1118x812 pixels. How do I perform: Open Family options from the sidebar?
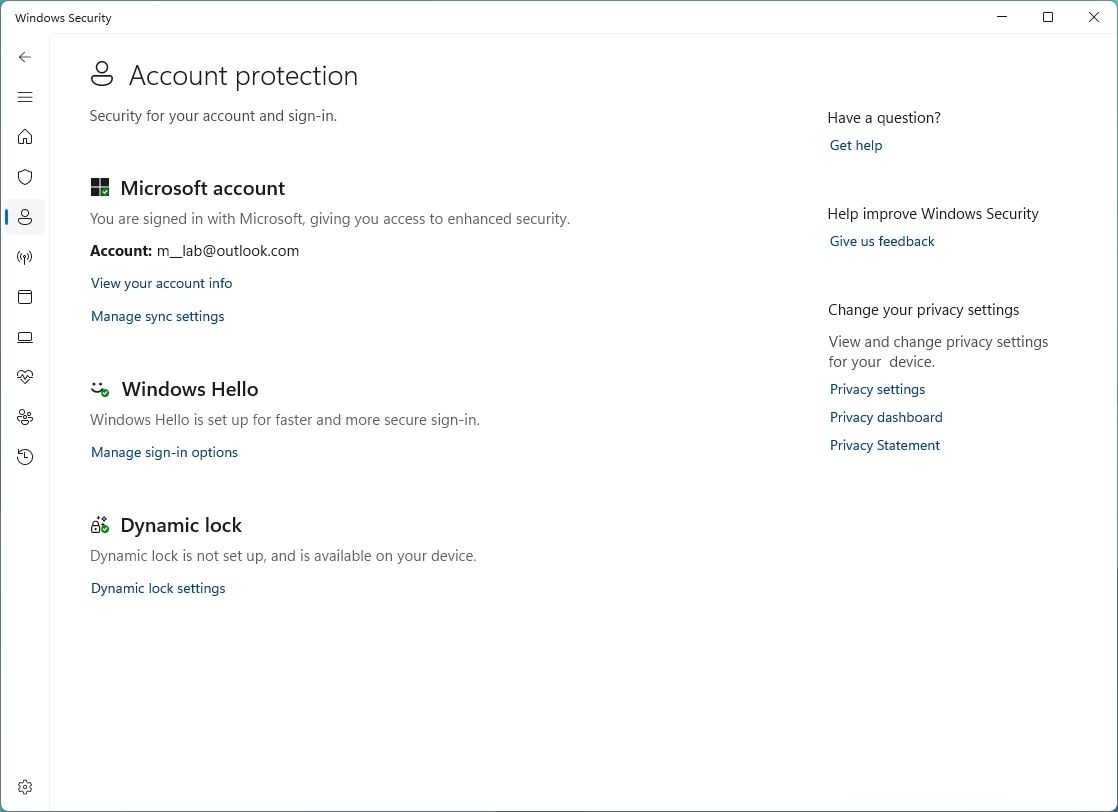click(x=25, y=417)
